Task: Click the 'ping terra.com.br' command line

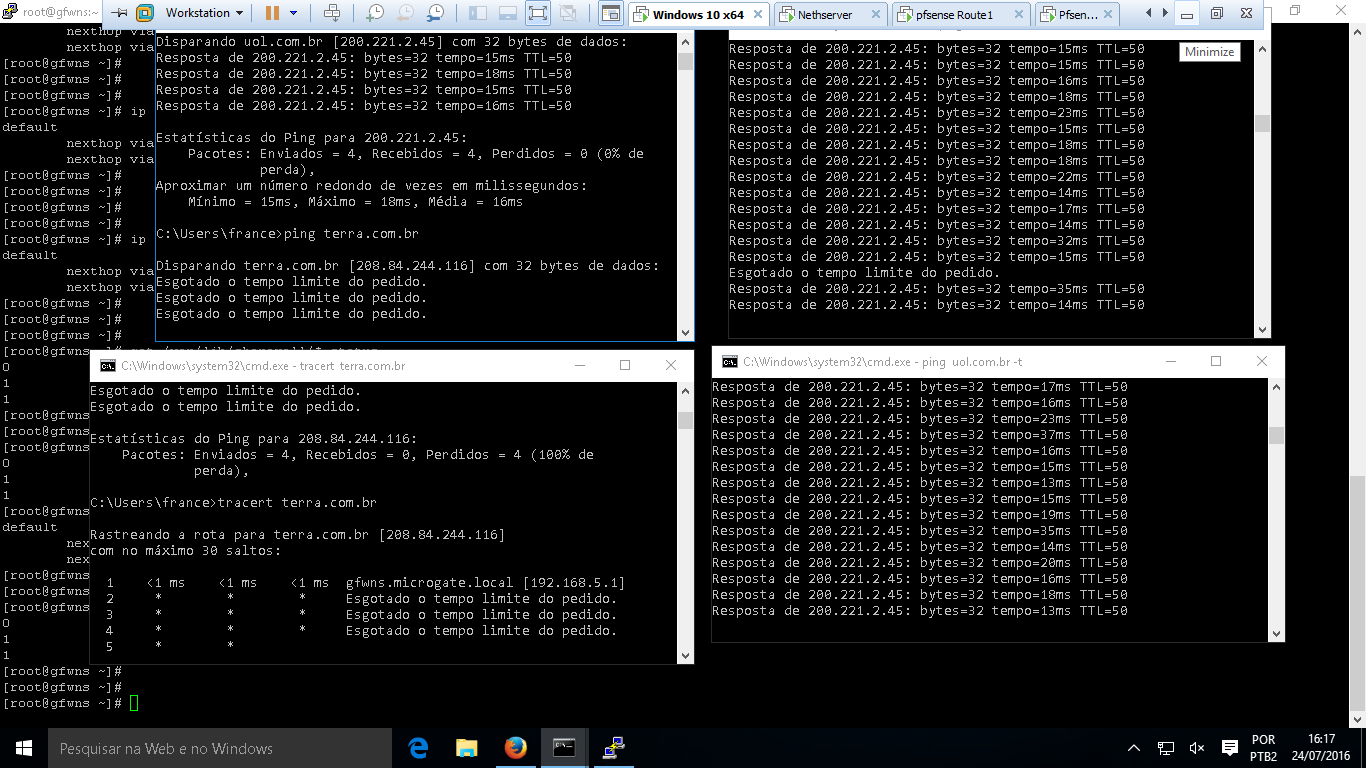Action: [x=287, y=234]
